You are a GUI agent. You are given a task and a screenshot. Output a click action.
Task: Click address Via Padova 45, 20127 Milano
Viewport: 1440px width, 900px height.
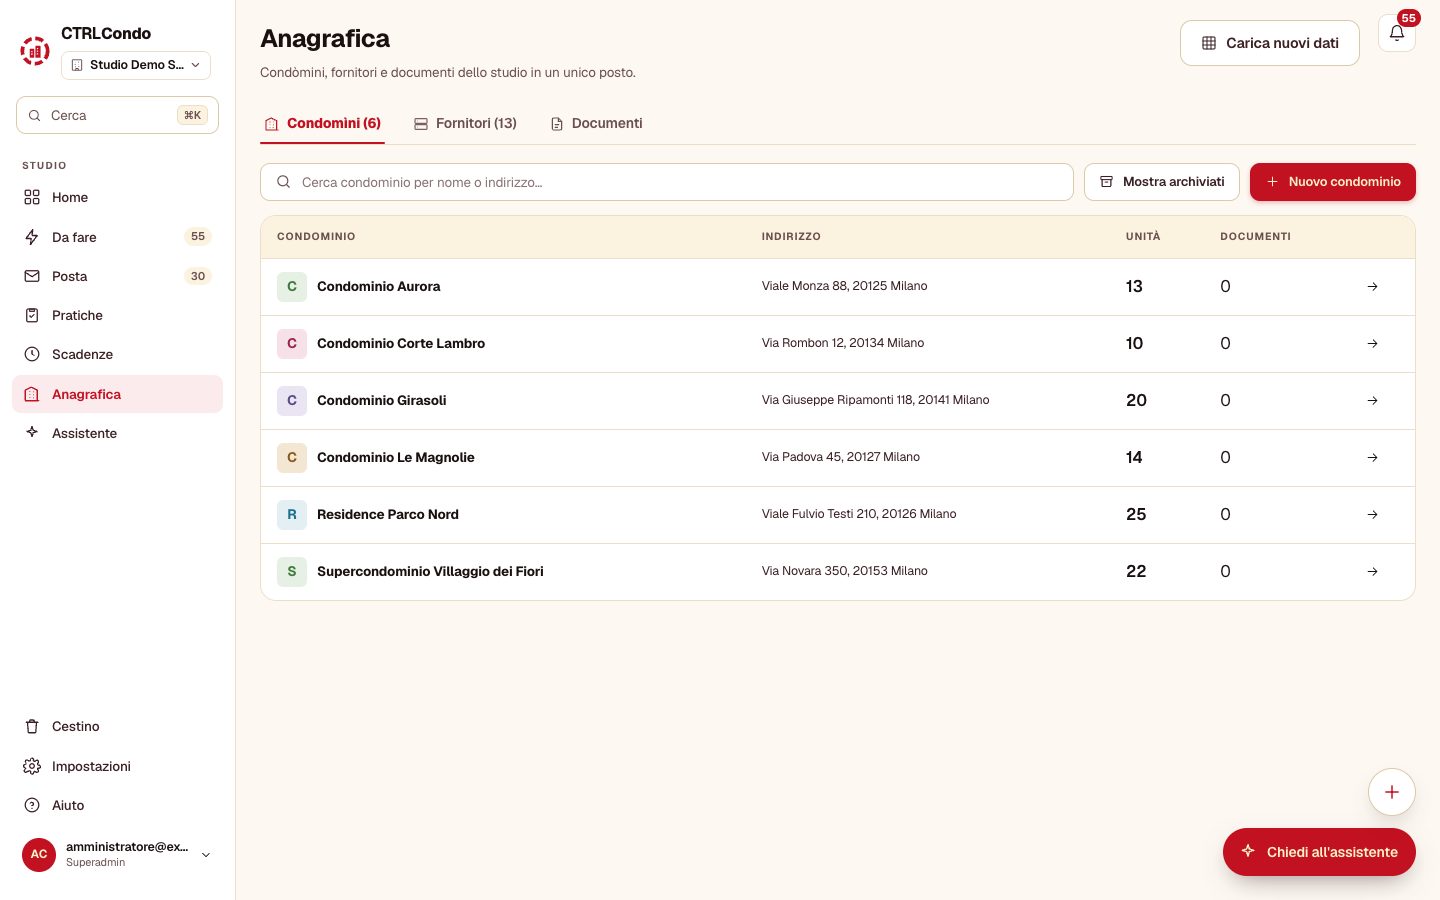[841, 457]
